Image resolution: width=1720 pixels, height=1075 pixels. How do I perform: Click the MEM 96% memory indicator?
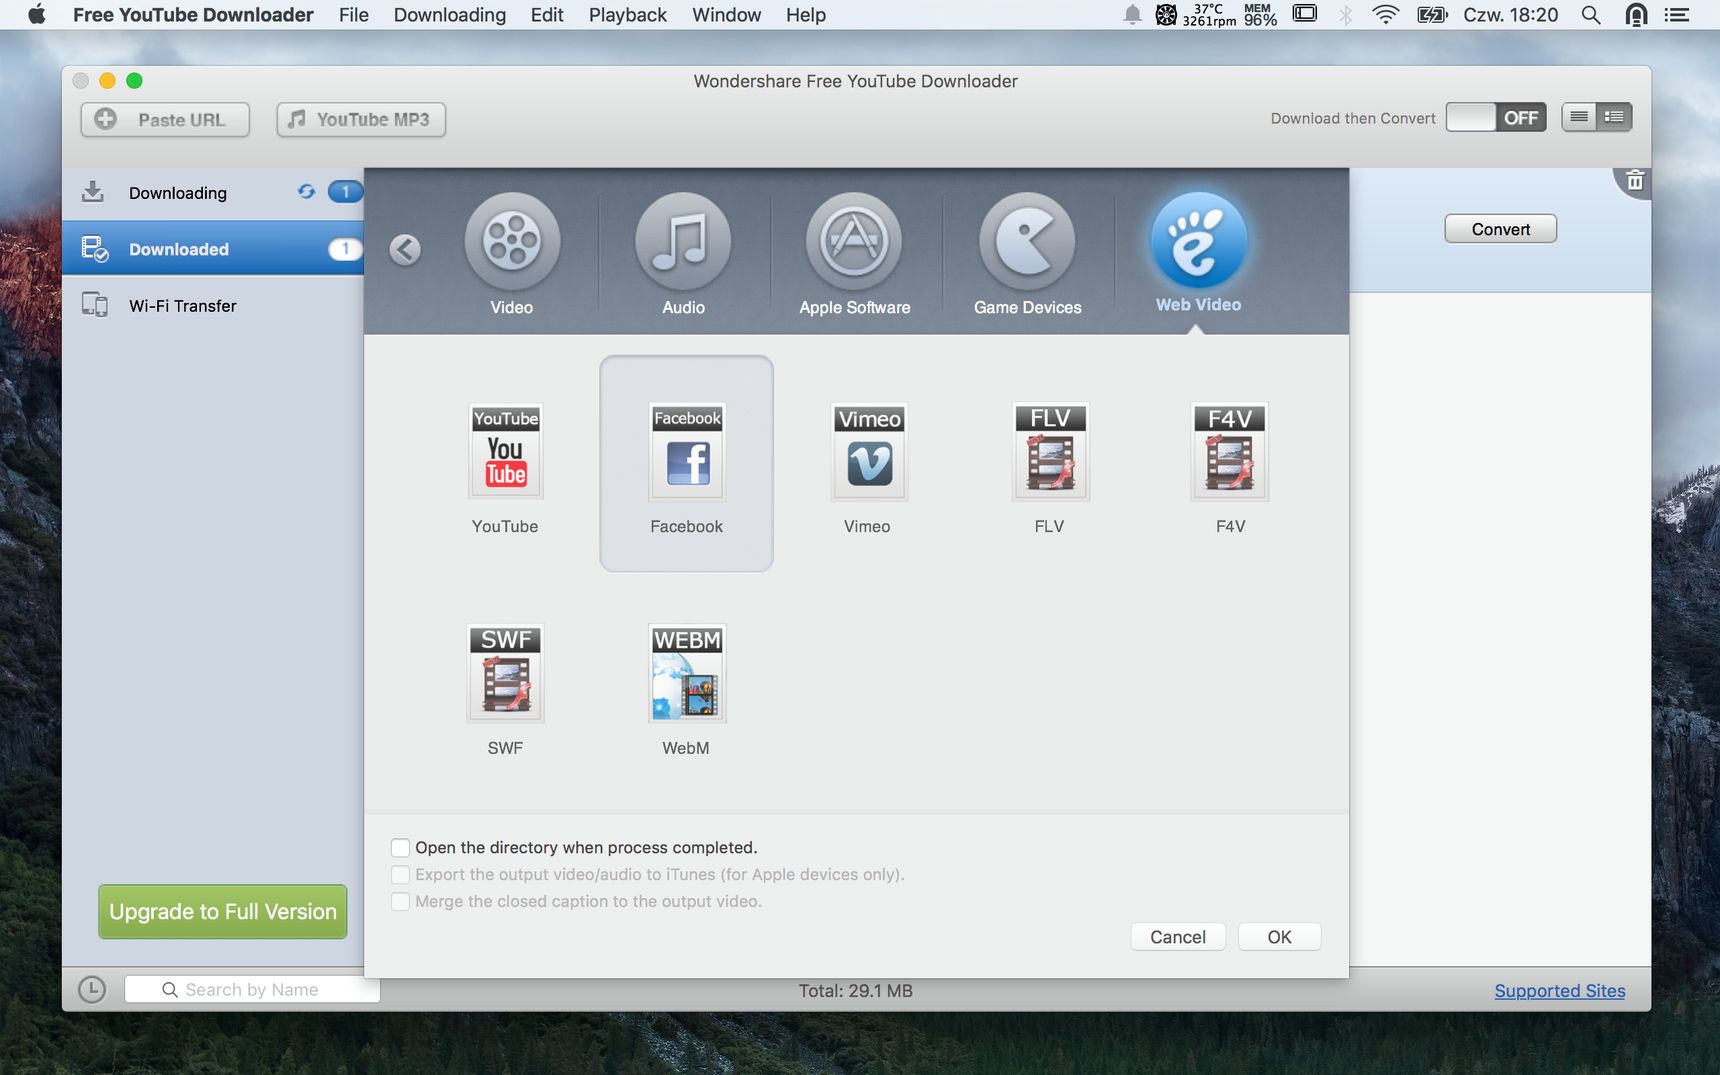1260,15
